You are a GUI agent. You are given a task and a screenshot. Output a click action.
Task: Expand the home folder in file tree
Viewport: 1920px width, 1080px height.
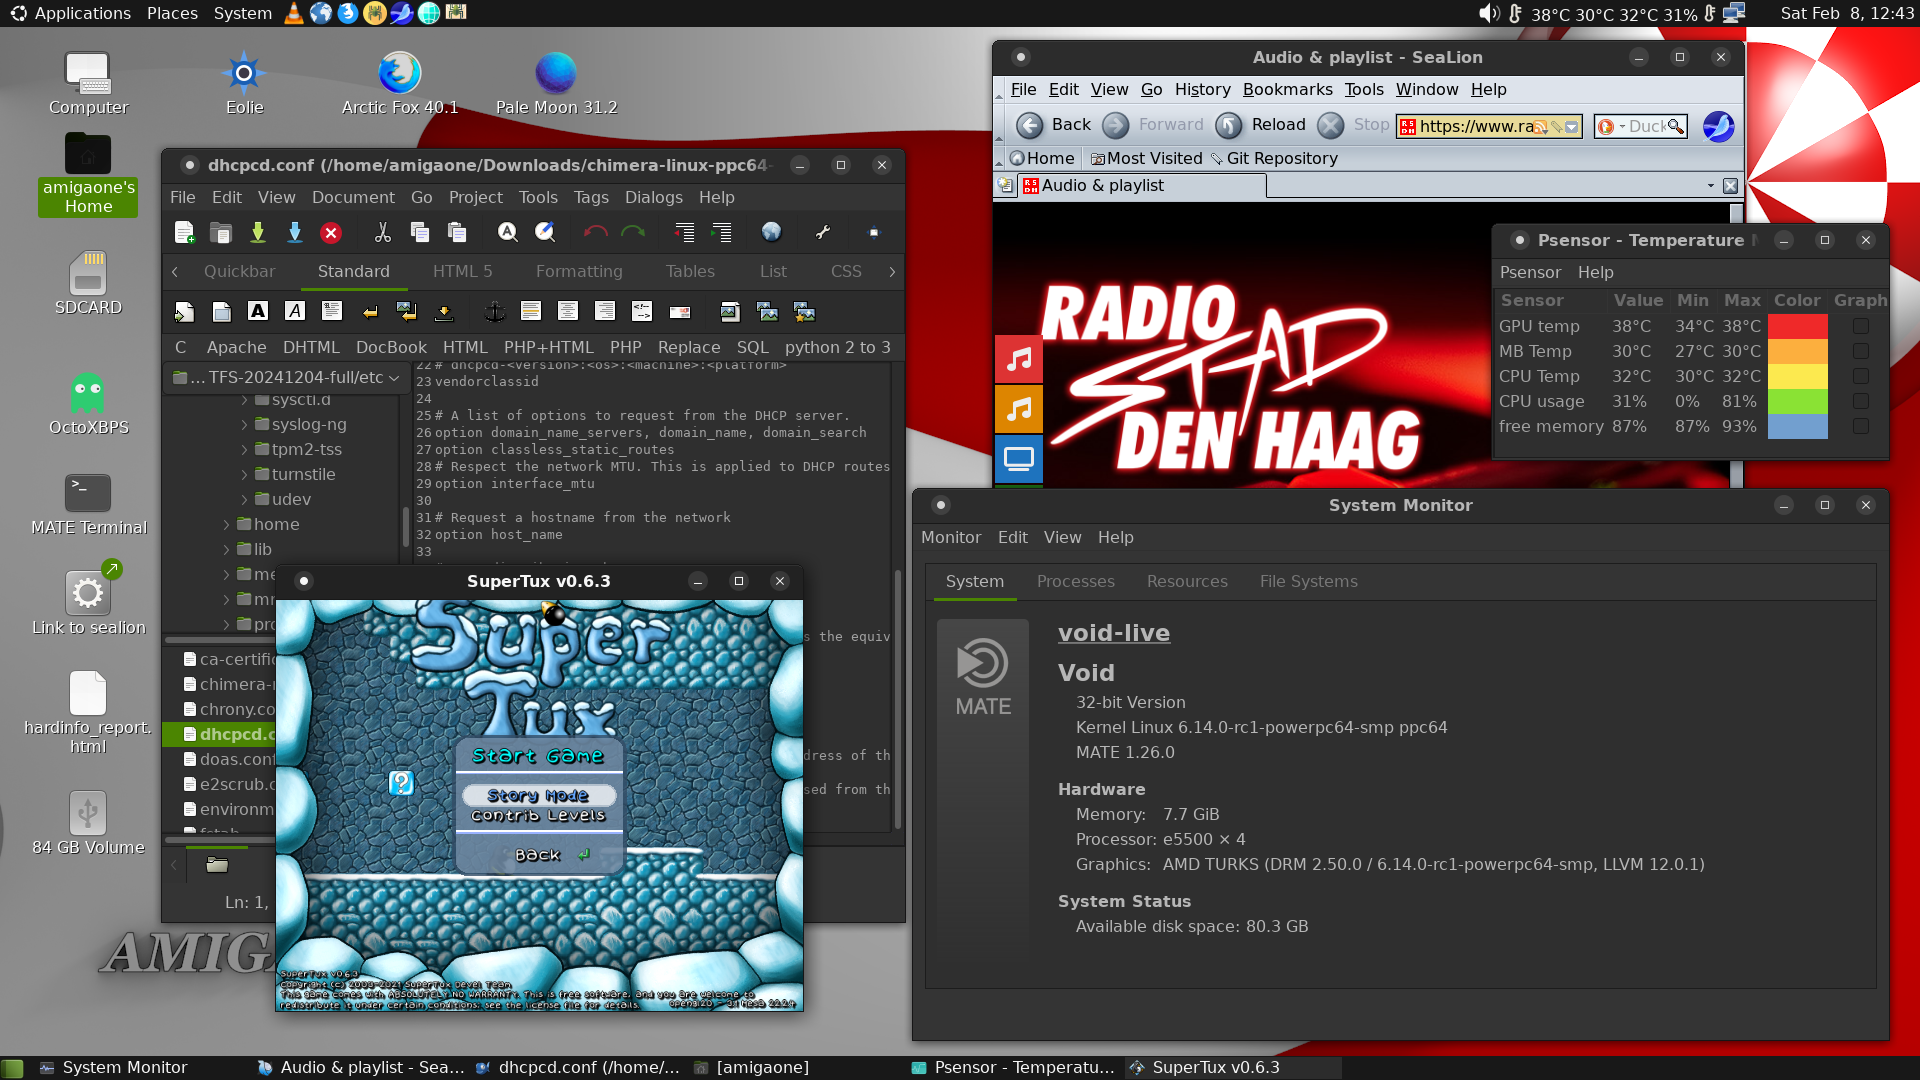(226, 525)
